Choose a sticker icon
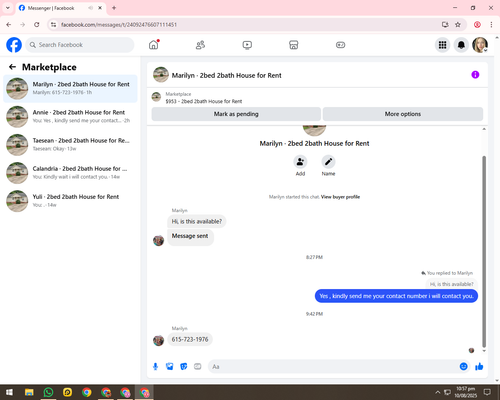Image resolution: width=500 pixels, height=400 pixels. point(184,367)
